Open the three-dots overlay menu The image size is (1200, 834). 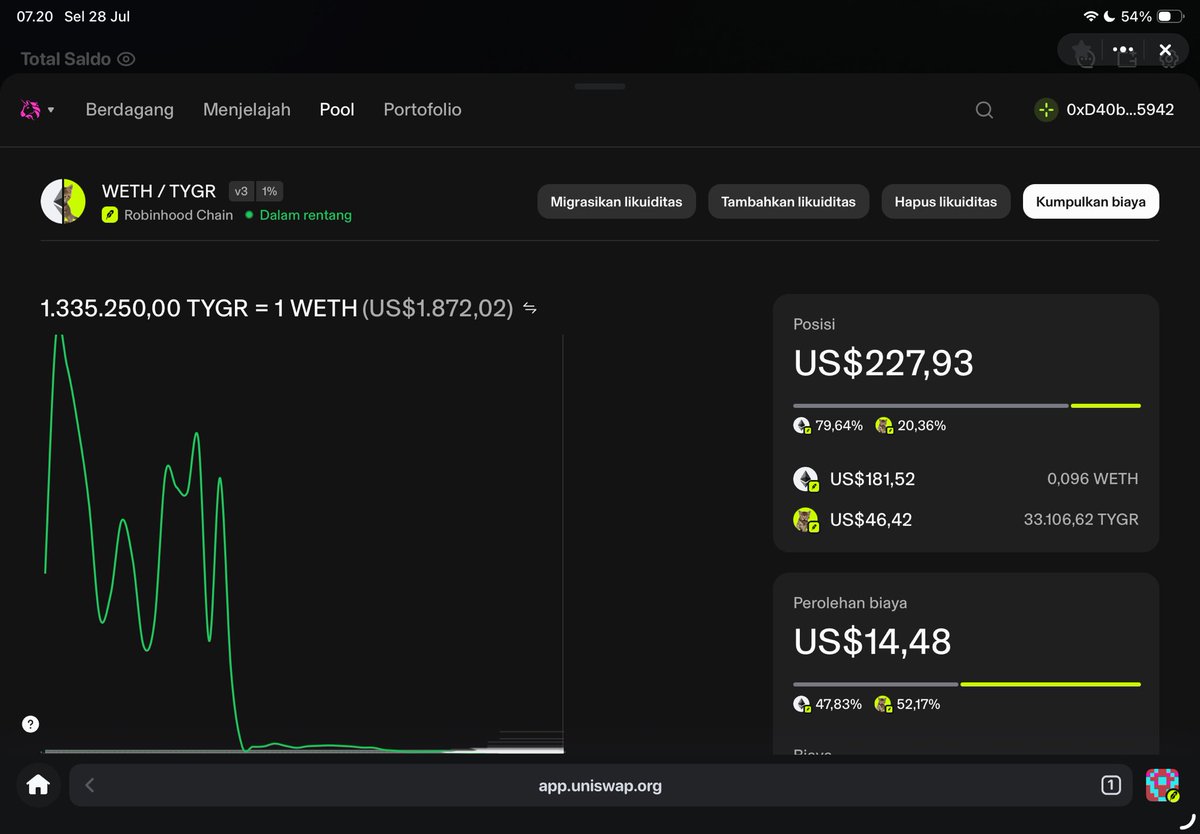click(1123, 49)
